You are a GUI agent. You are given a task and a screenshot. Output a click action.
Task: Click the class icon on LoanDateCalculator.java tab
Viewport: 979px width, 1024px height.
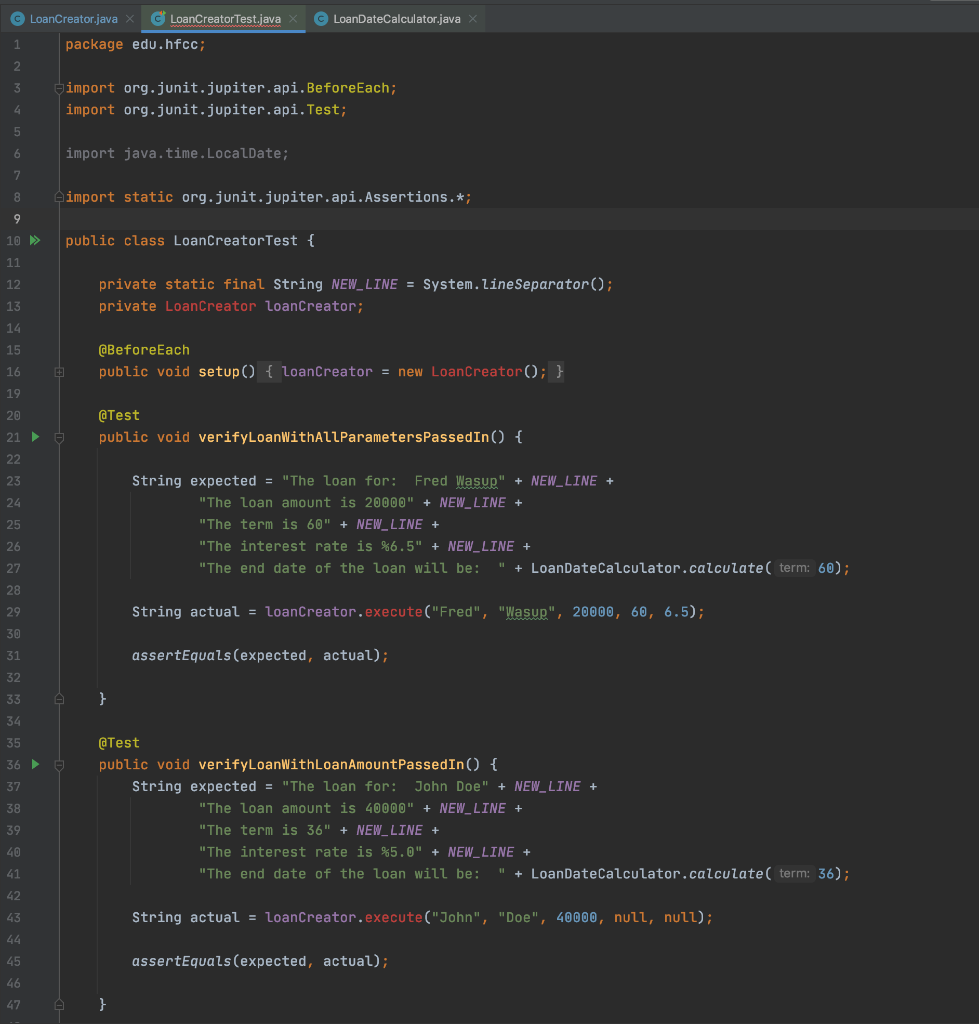coord(321,17)
